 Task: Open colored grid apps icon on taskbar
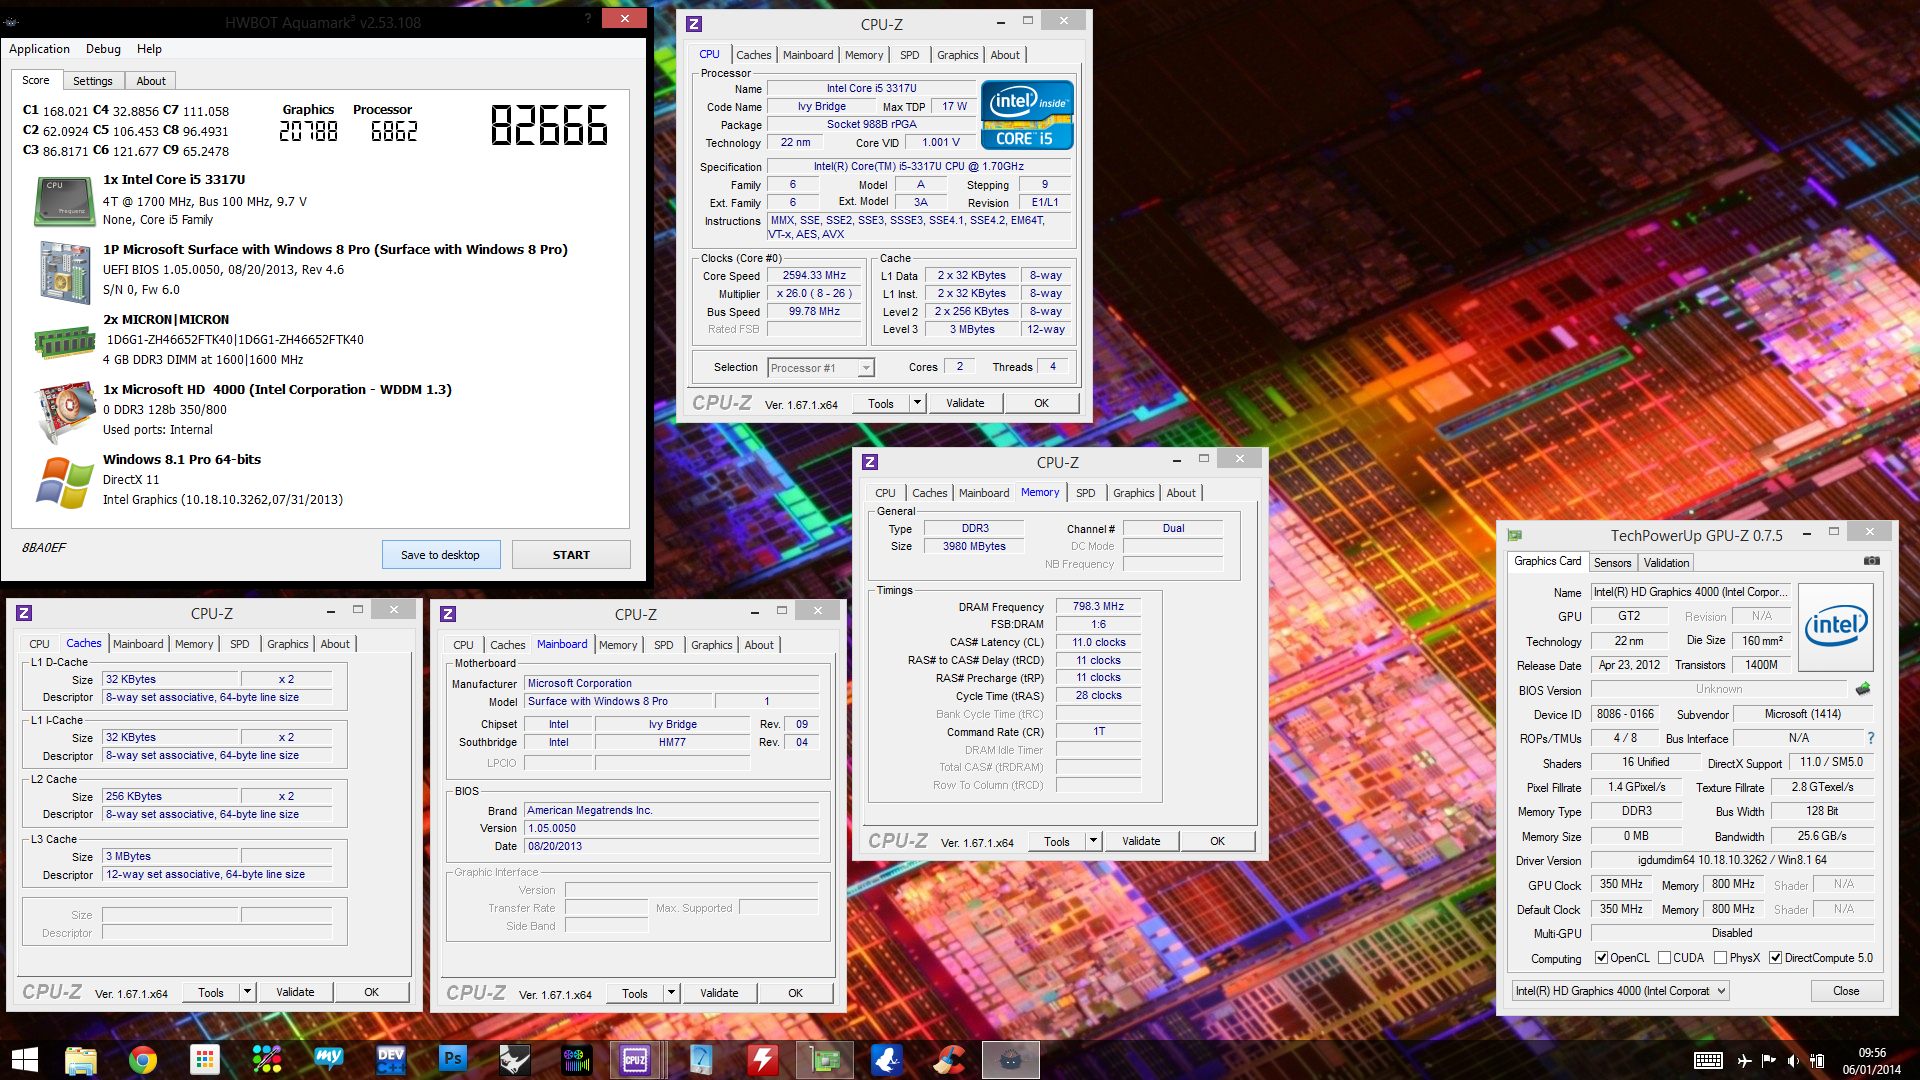(x=205, y=1060)
